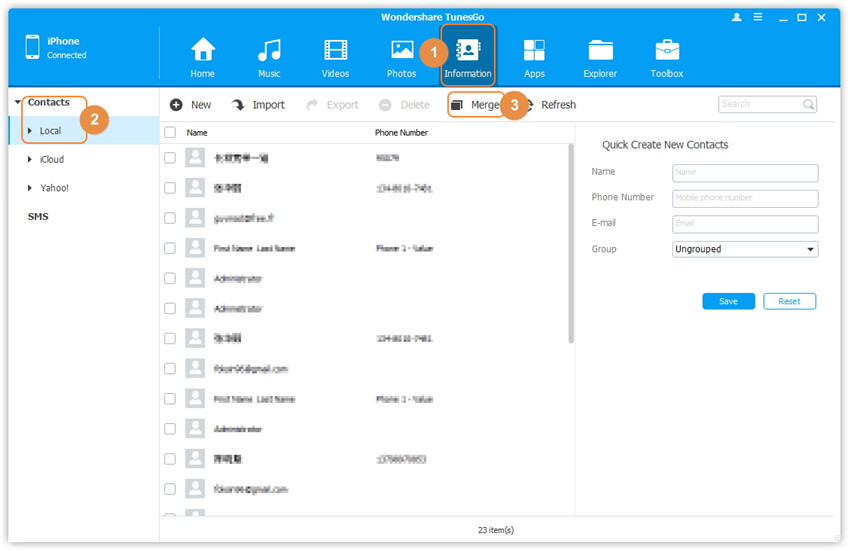Switch to the Information tab
Image resolution: width=850 pixels, height=551 pixels.
[468, 55]
